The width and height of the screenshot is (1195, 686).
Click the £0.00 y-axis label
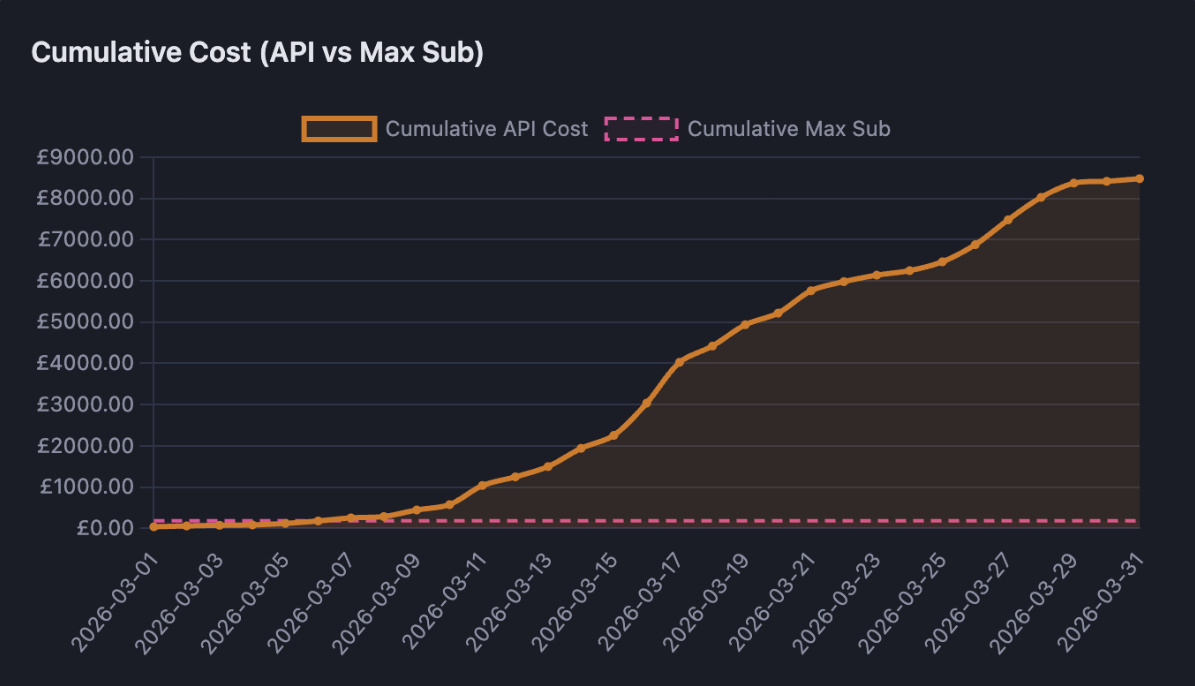tap(104, 528)
